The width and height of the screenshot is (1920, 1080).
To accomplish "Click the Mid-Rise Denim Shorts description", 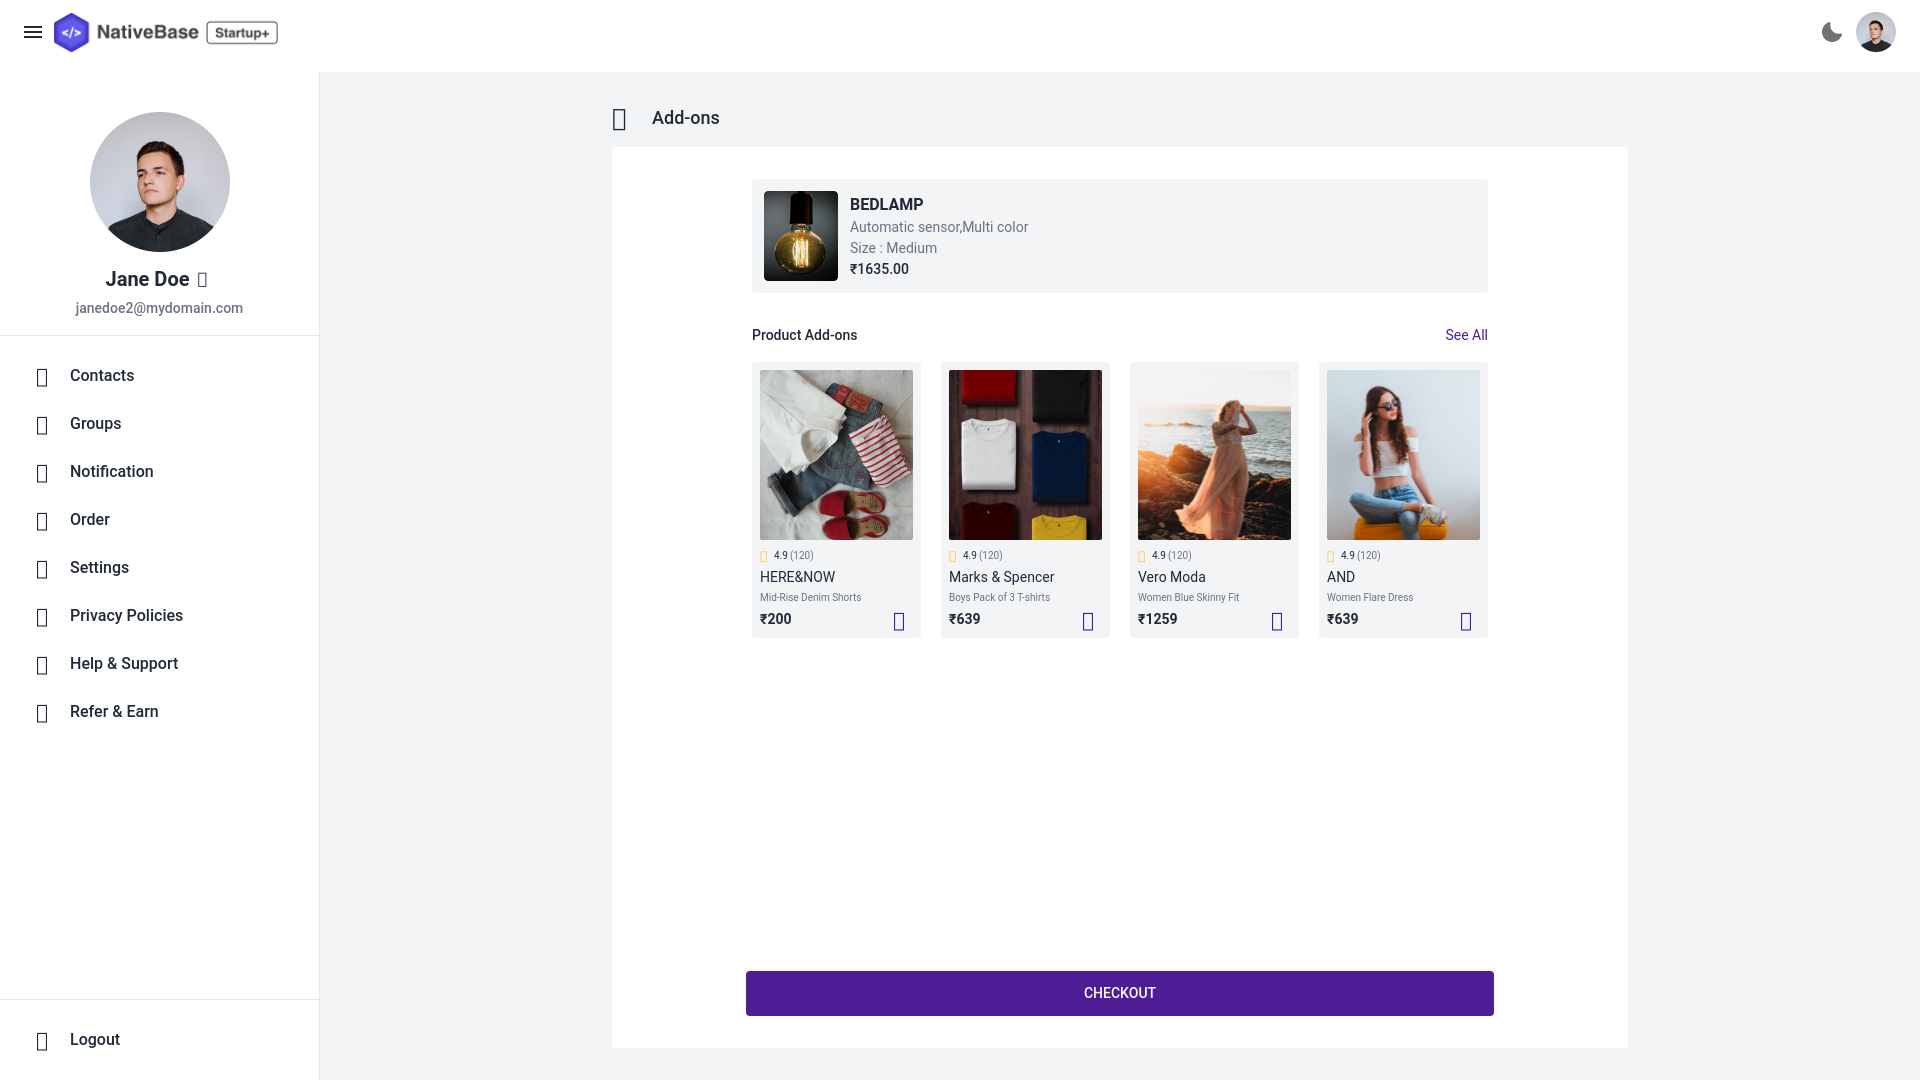I will [810, 597].
